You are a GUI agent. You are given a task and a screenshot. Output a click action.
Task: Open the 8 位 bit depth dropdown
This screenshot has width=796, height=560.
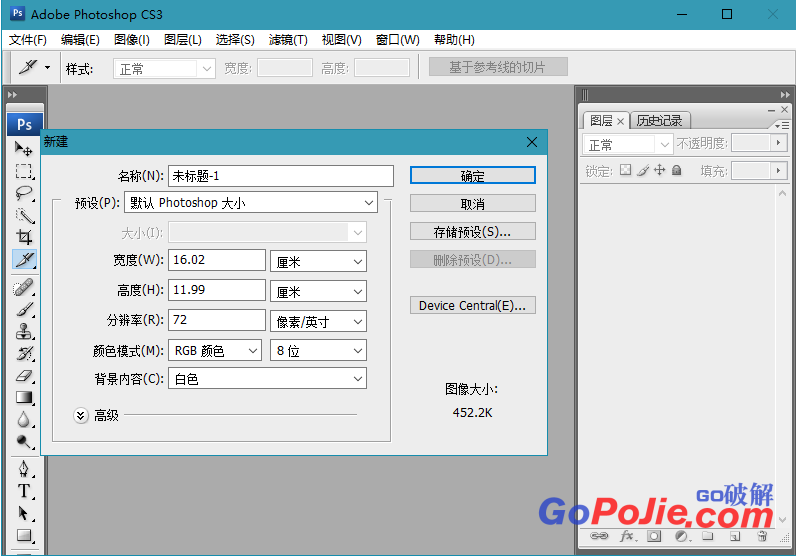click(318, 350)
